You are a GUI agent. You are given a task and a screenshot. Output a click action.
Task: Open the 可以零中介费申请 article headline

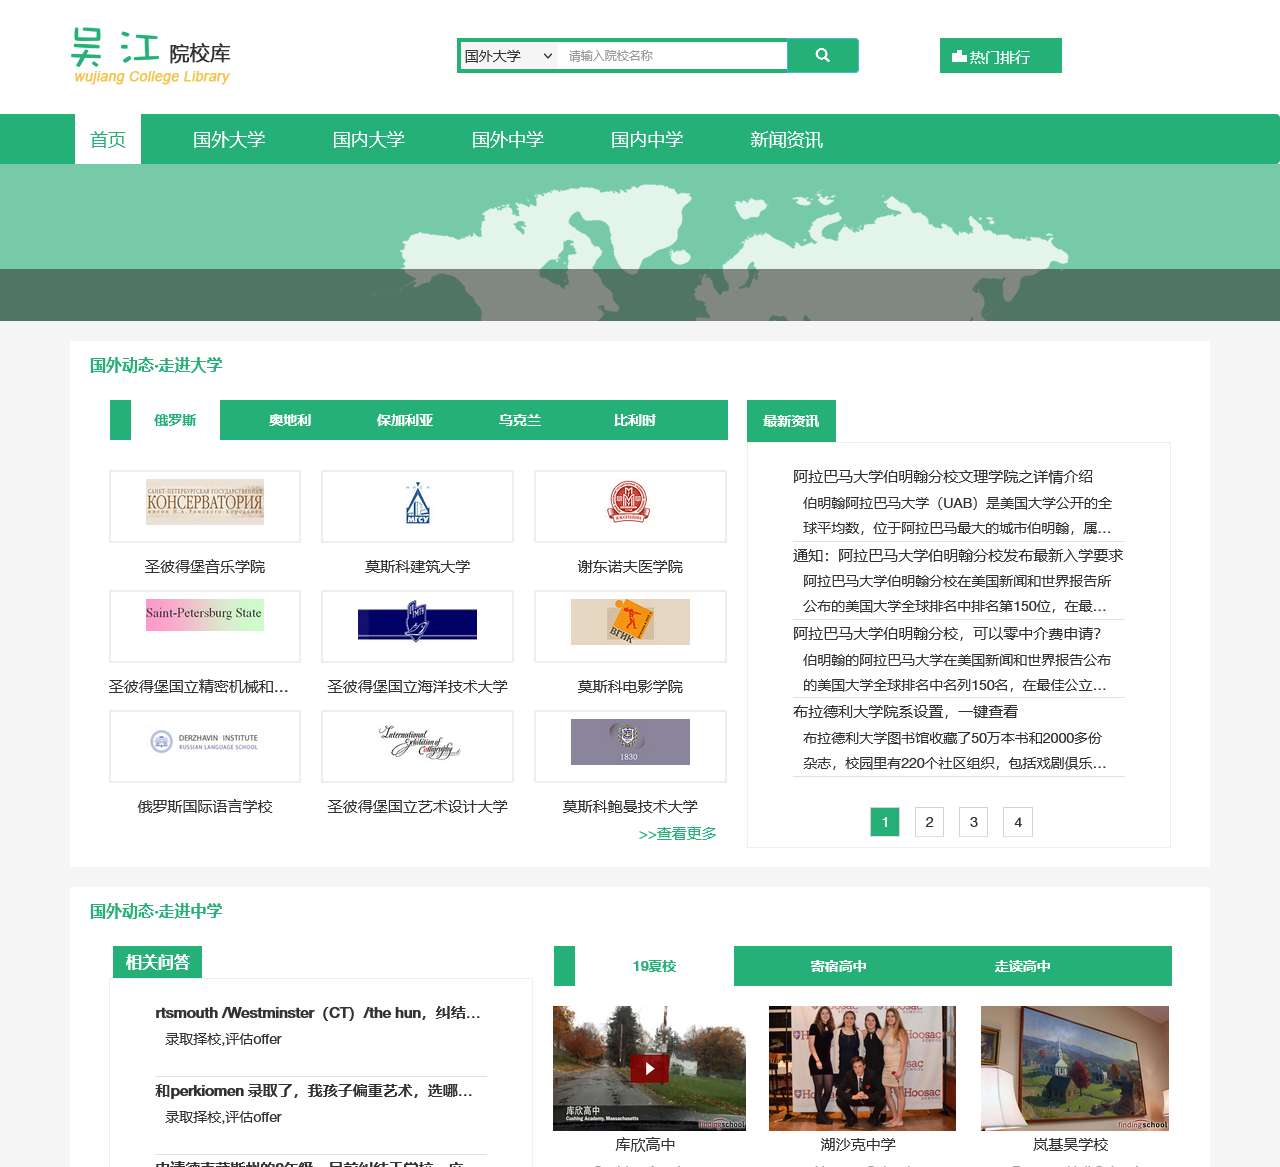click(947, 634)
